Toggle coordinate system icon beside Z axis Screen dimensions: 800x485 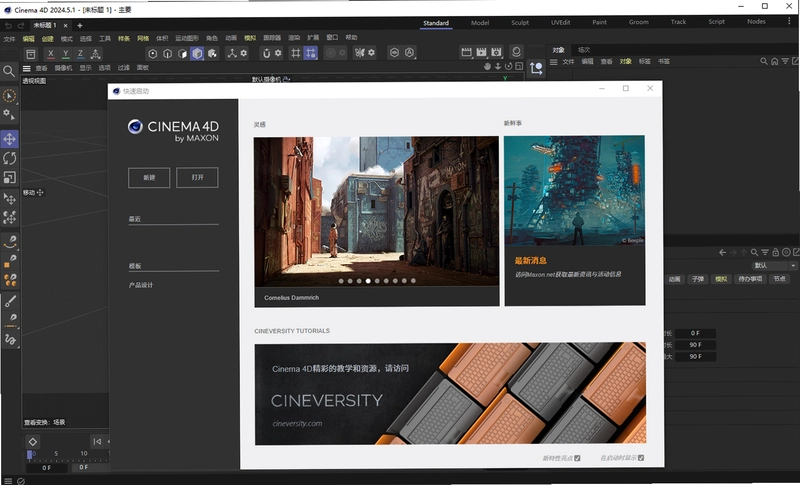point(95,54)
